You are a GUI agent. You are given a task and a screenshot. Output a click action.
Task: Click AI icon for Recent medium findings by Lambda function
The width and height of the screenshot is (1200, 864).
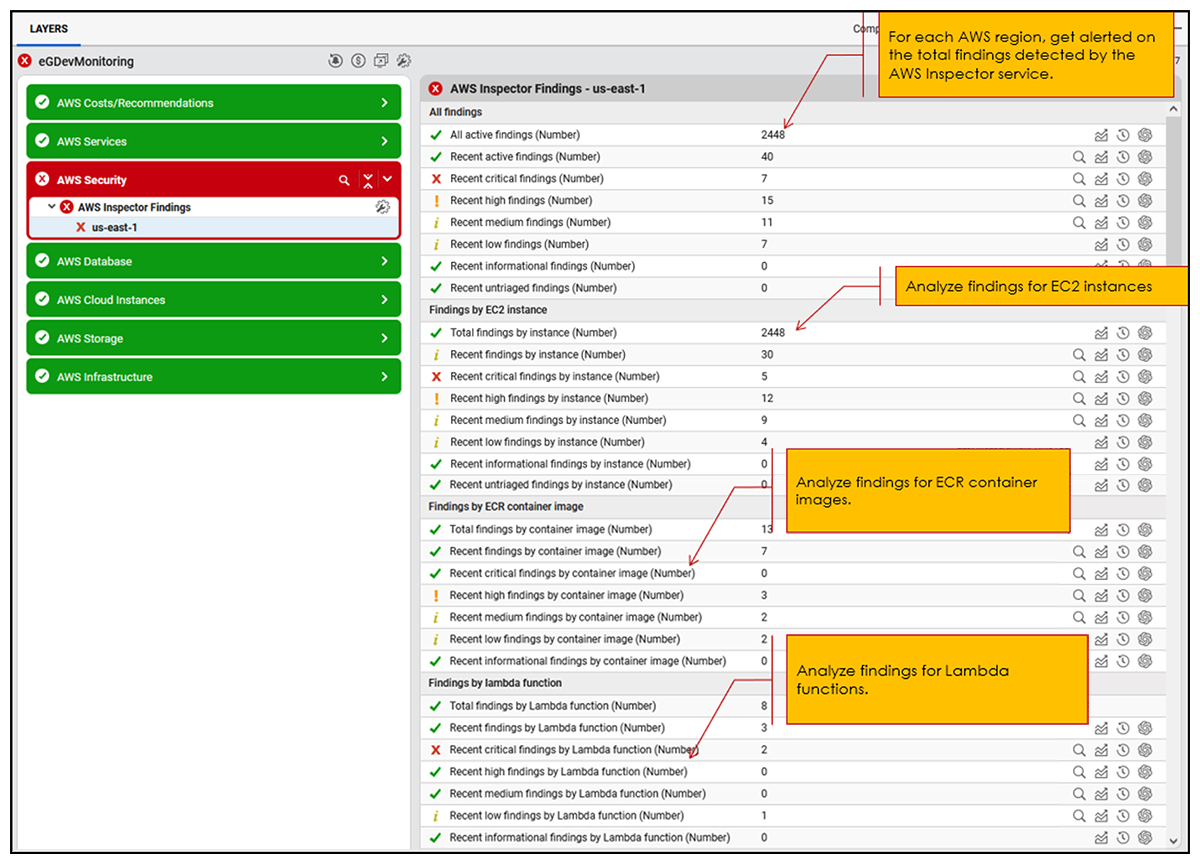[x=1146, y=794]
